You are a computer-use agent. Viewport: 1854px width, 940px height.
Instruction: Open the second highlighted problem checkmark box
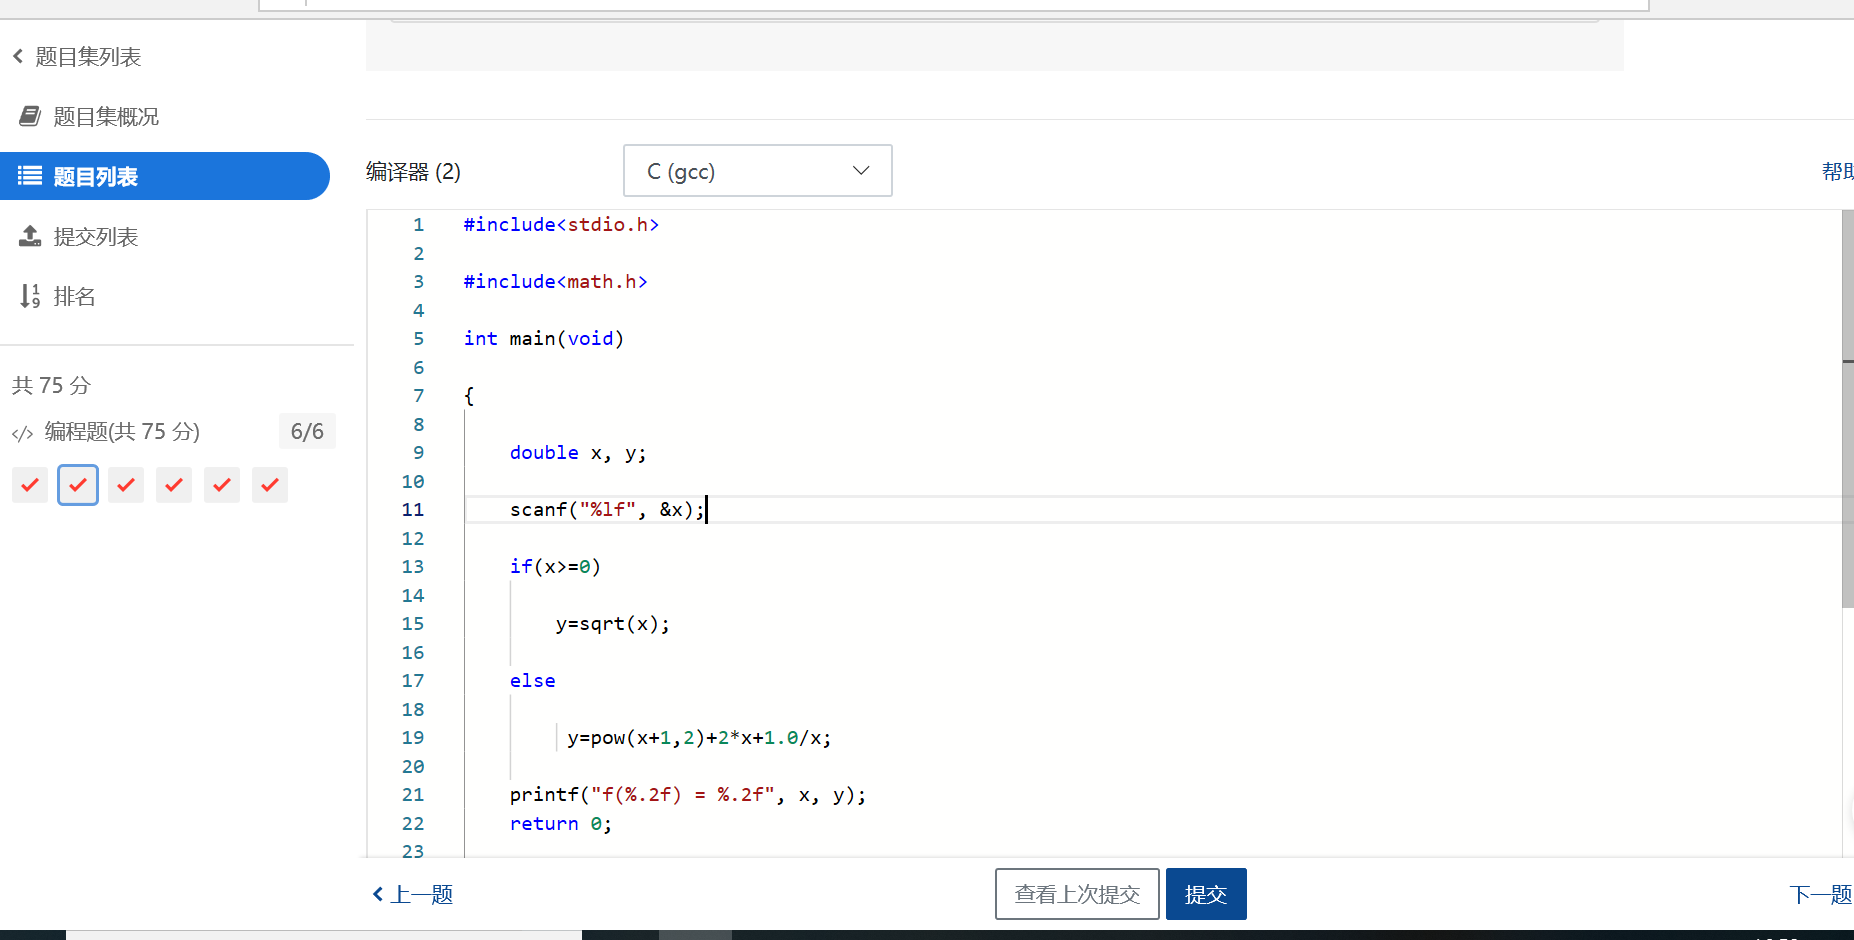pos(78,485)
